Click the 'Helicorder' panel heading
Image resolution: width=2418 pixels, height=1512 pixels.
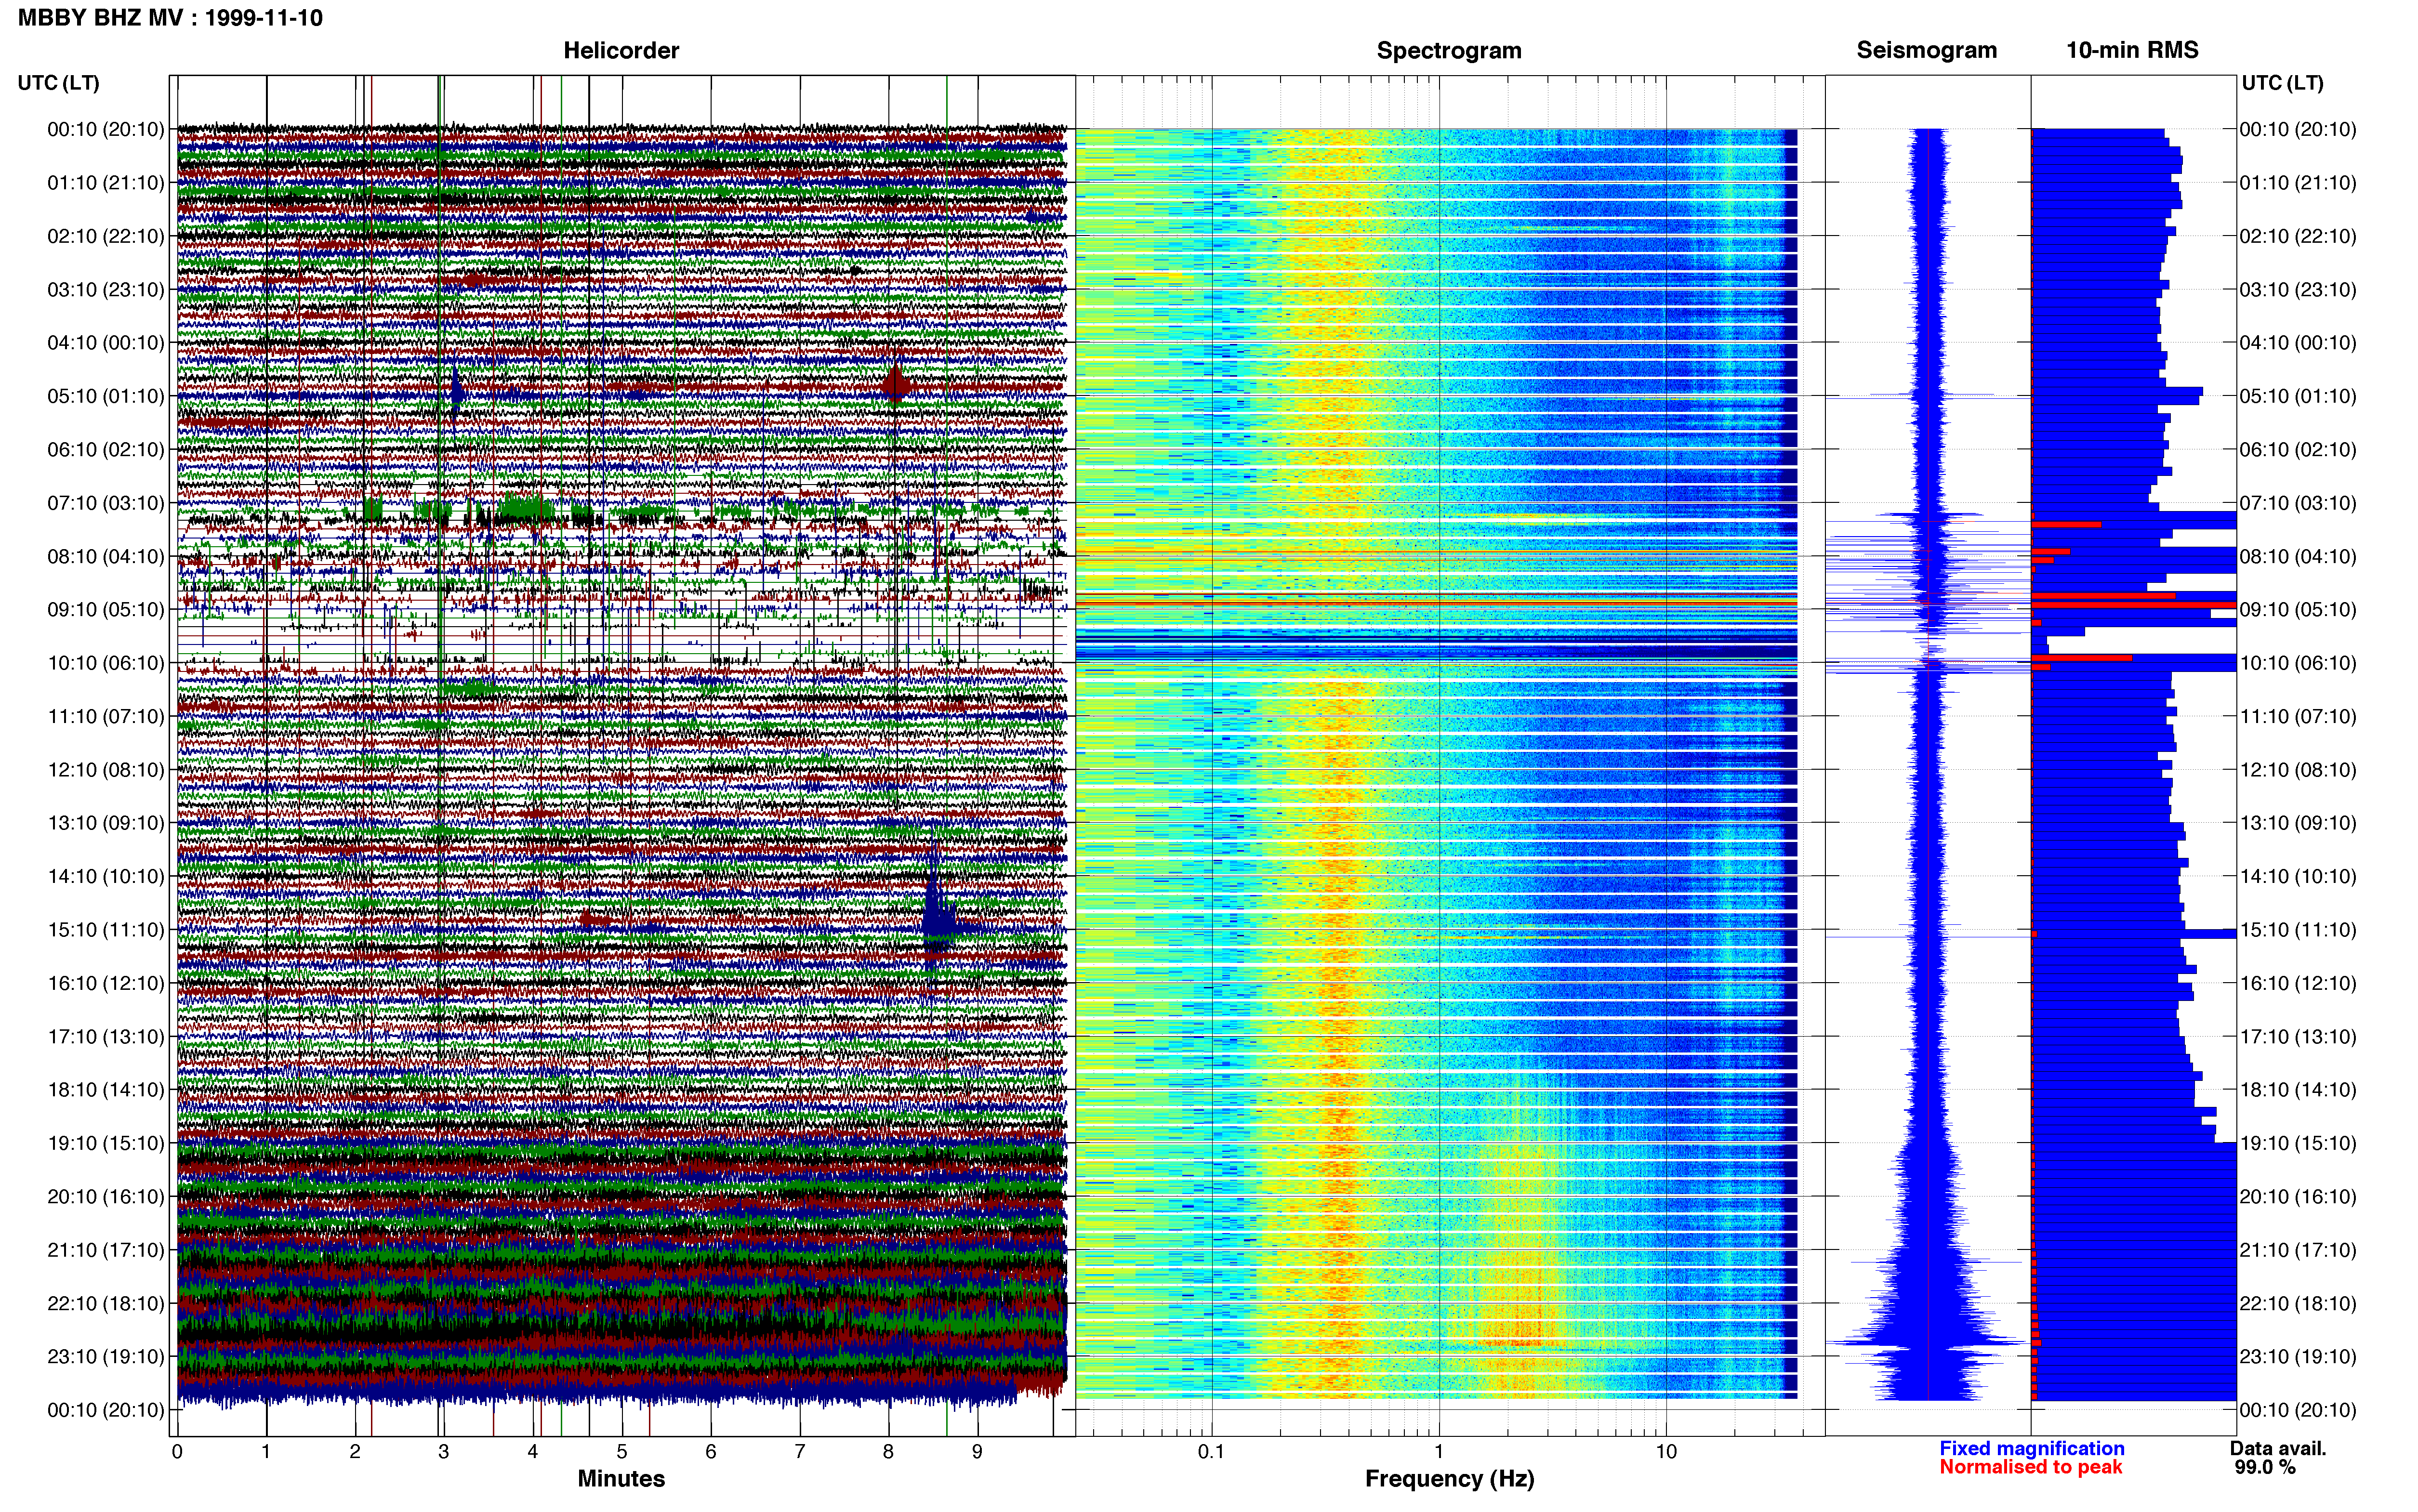pos(621,50)
